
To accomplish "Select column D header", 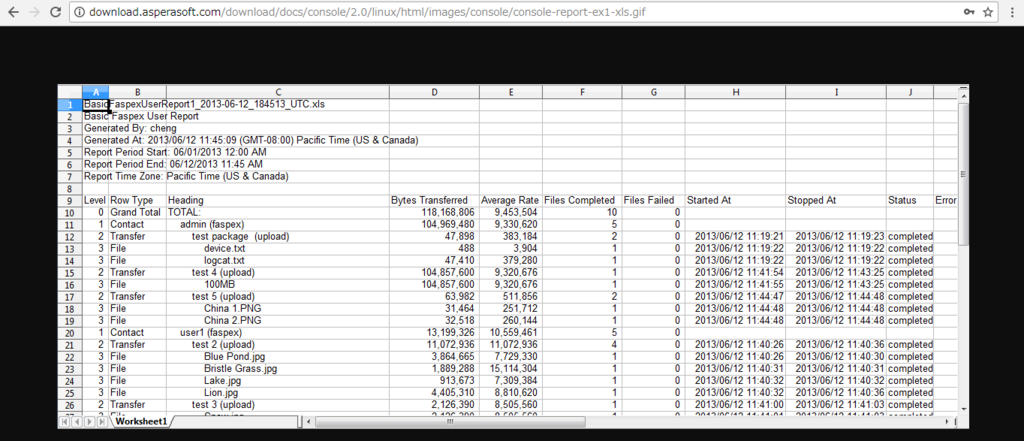I will click(434, 92).
